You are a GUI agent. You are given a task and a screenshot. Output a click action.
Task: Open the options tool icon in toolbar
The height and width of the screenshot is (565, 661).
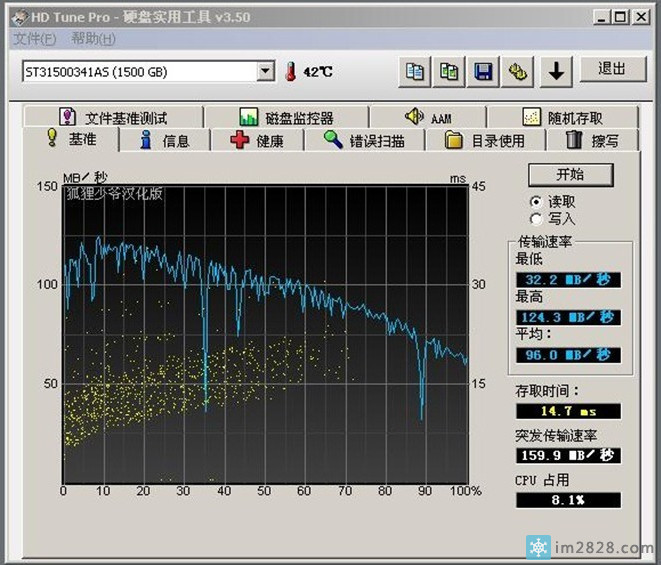click(x=518, y=71)
